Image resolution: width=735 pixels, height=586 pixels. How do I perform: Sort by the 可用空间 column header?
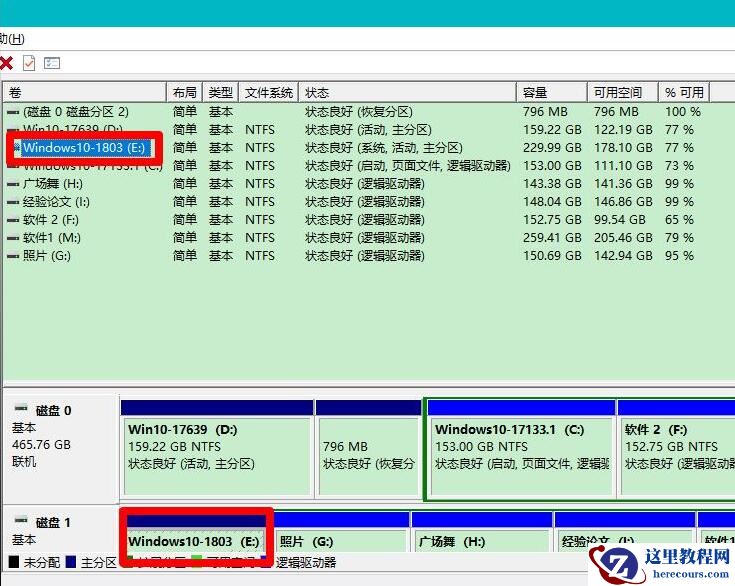tap(623, 92)
